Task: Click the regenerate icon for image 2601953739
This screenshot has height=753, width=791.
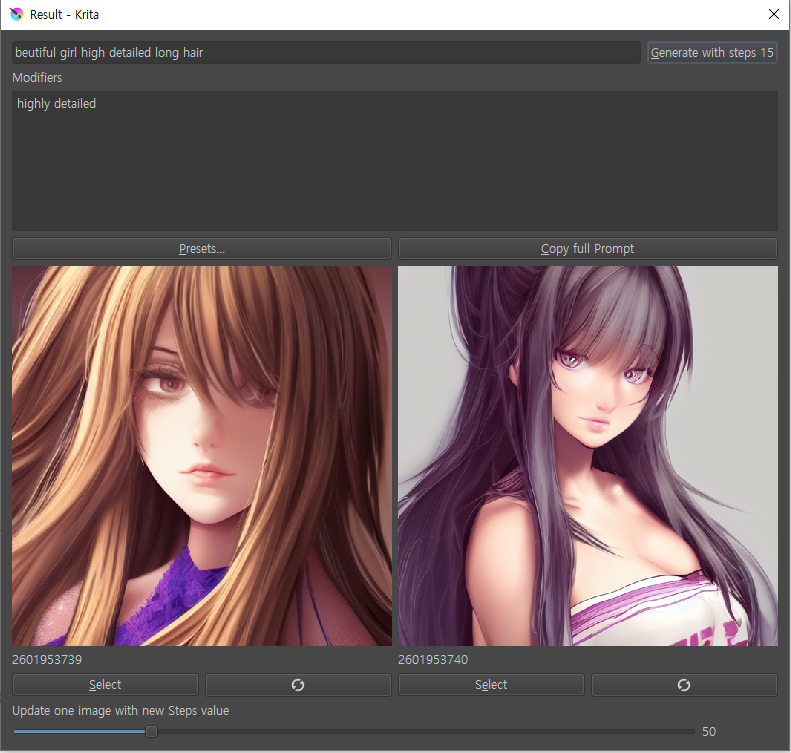Action: click(x=298, y=684)
